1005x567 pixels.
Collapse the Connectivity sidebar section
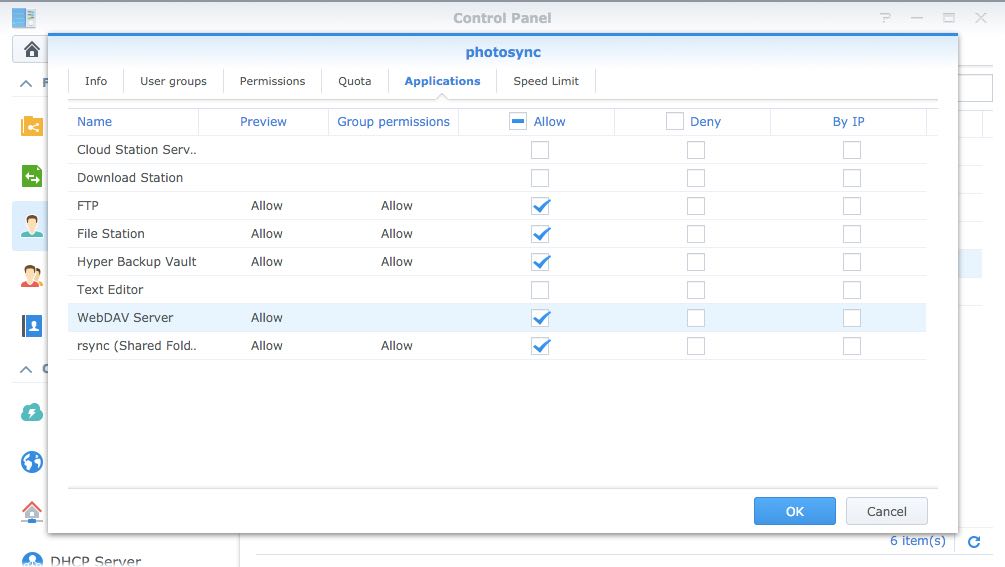tap(26, 369)
